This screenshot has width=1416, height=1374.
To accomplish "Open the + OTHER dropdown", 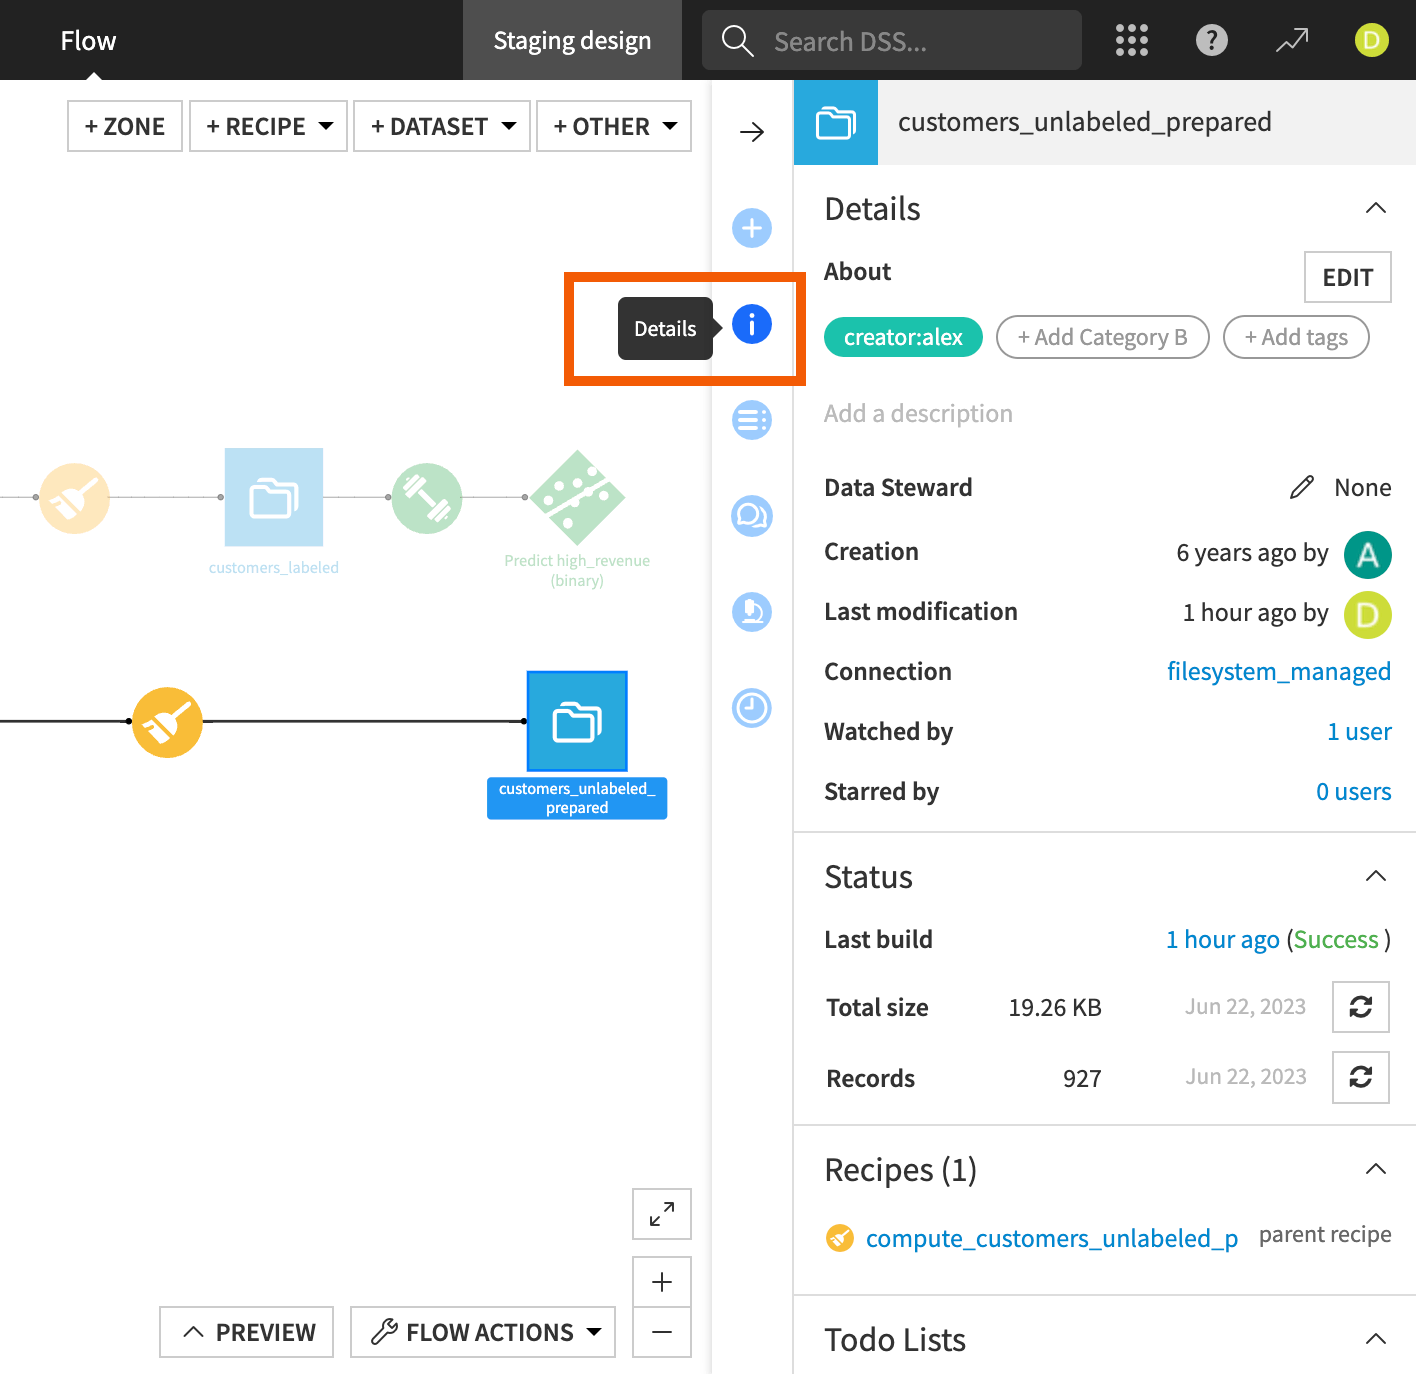I will pyautogui.click(x=614, y=126).
